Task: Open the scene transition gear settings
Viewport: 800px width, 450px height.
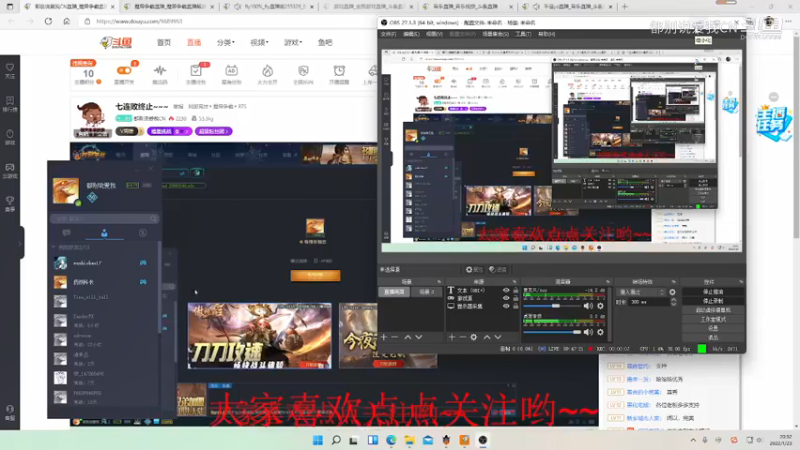Action: pos(672,292)
